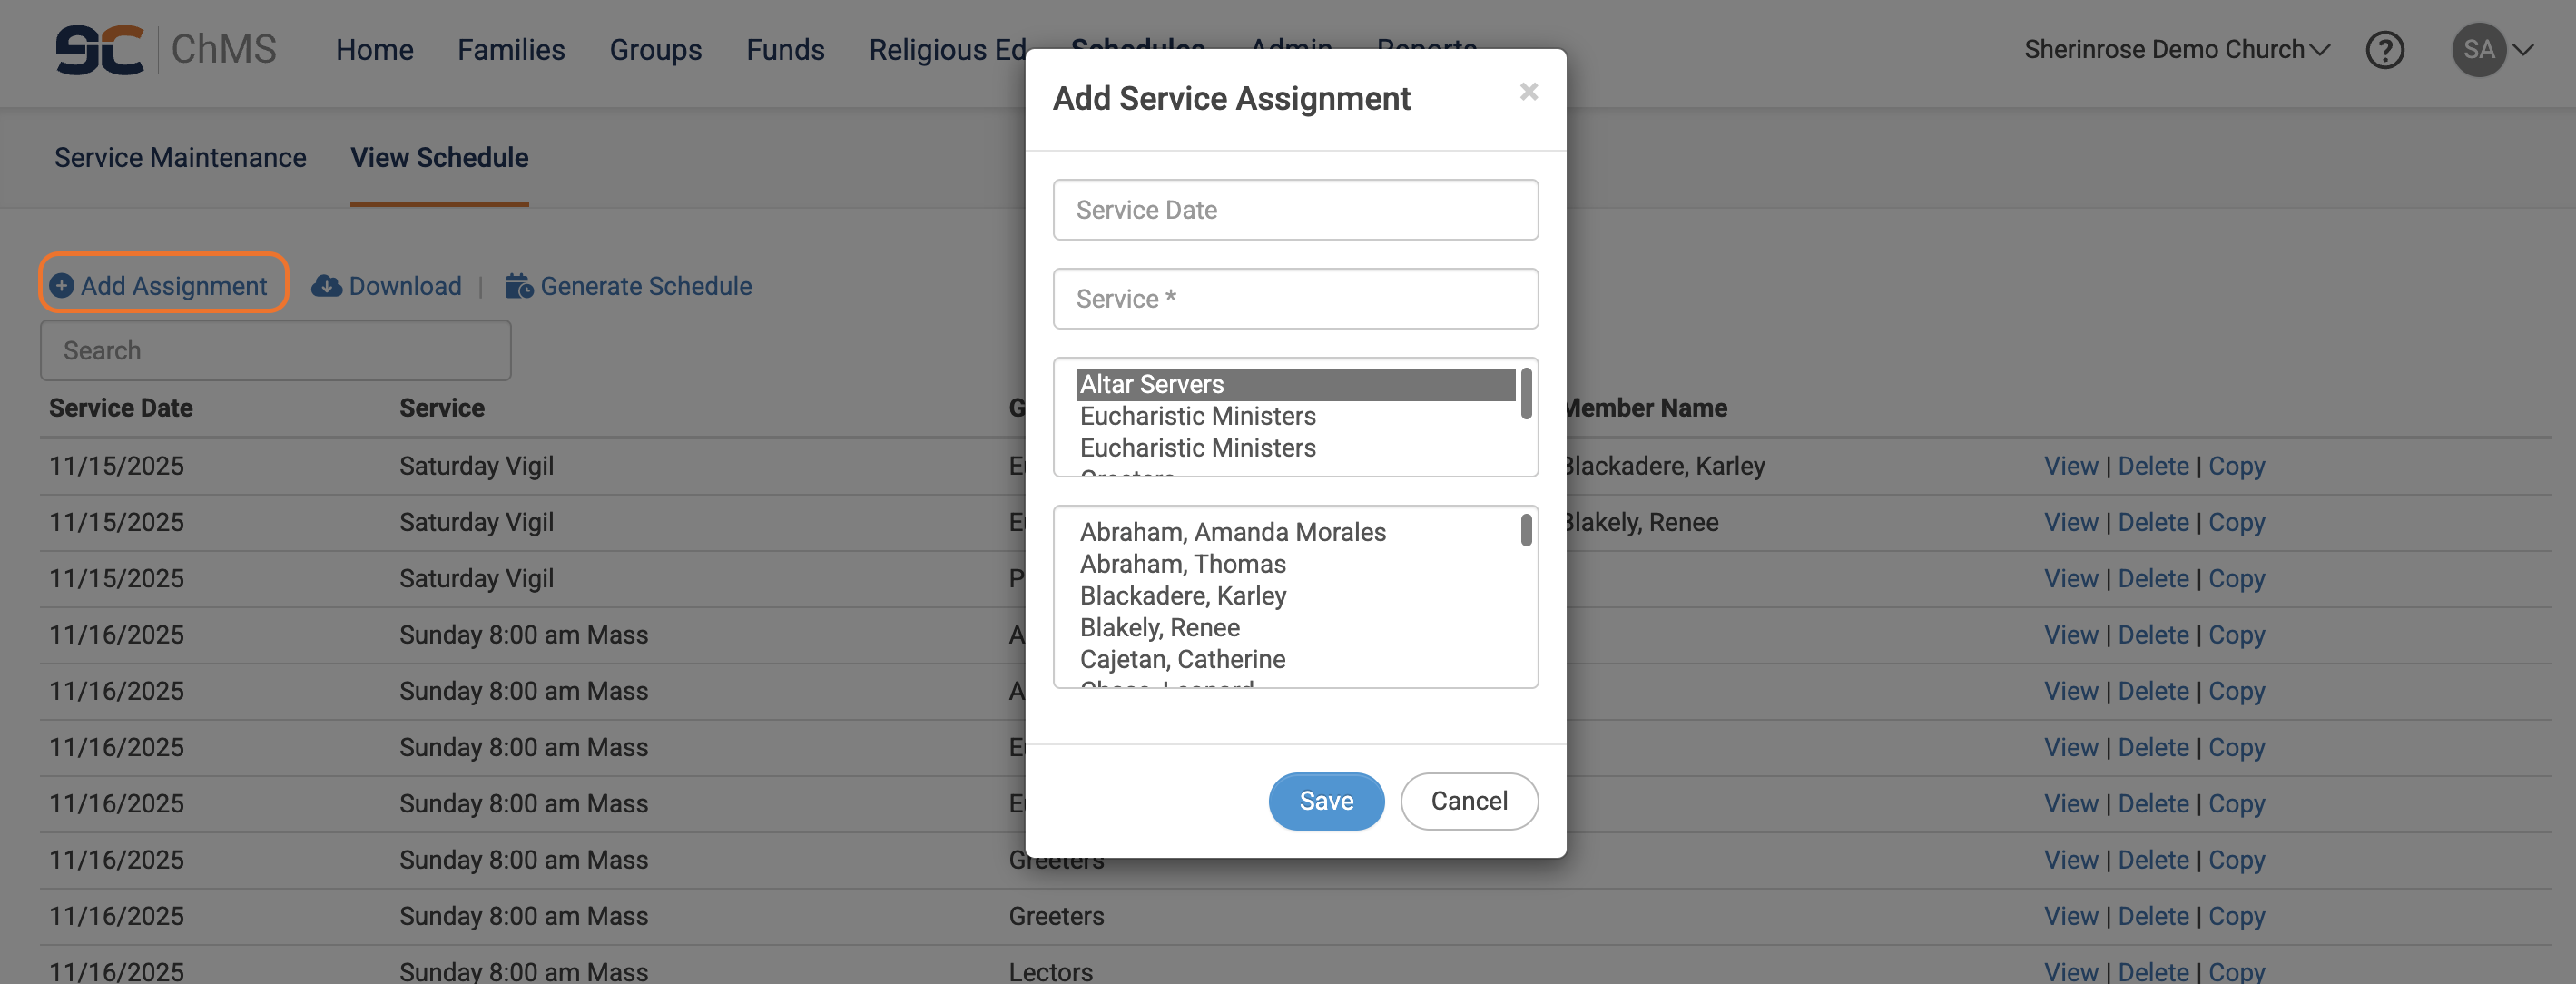Click the Add Assignment plus icon

62,286
